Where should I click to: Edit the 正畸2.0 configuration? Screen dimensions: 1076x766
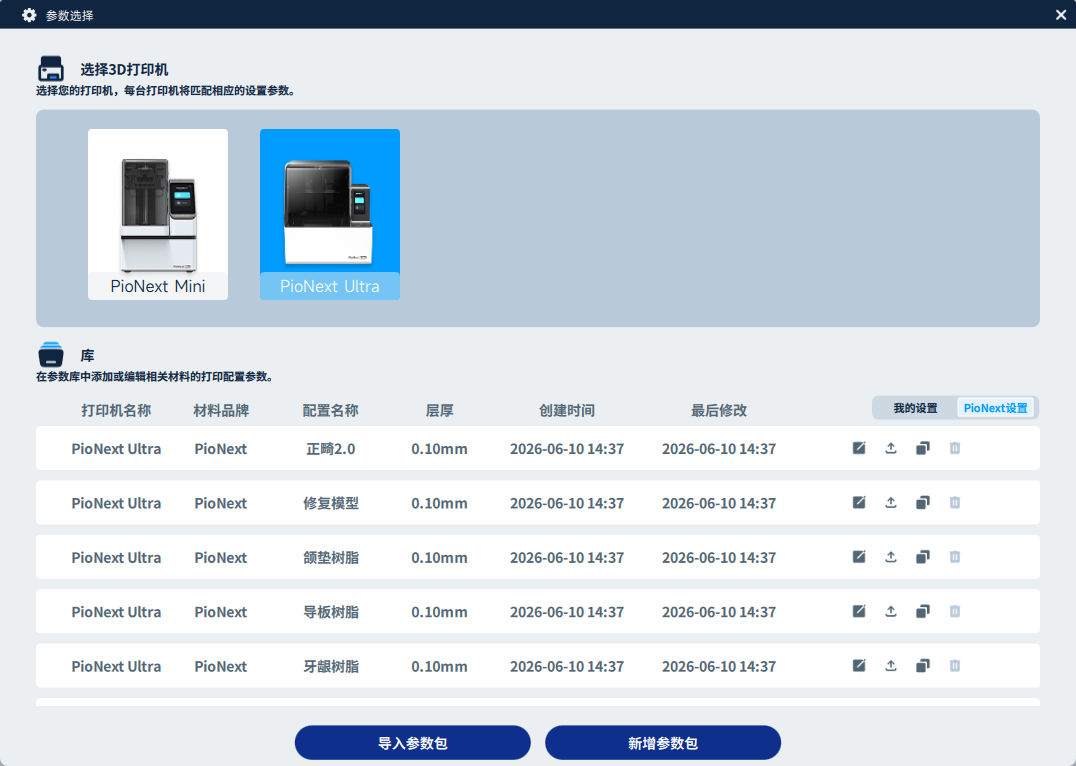point(858,448)
